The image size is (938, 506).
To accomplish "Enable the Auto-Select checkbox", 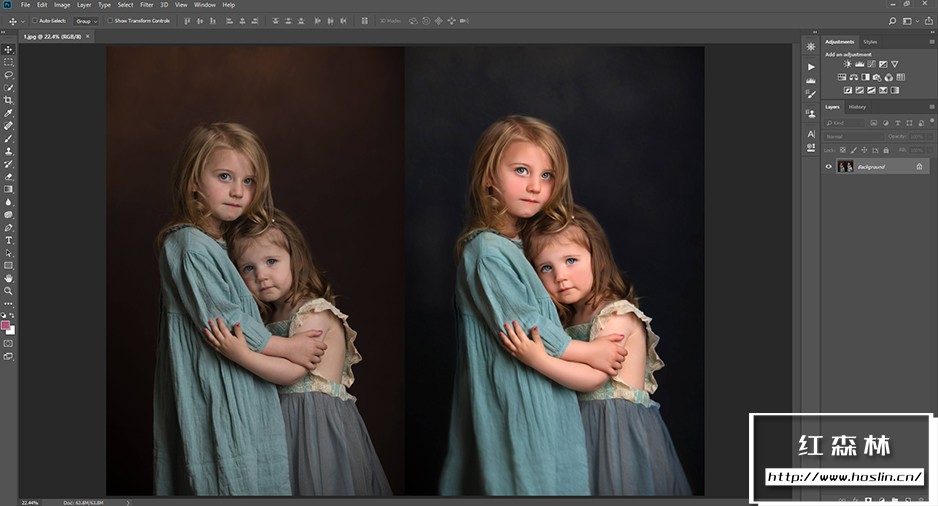I will 35,21.
